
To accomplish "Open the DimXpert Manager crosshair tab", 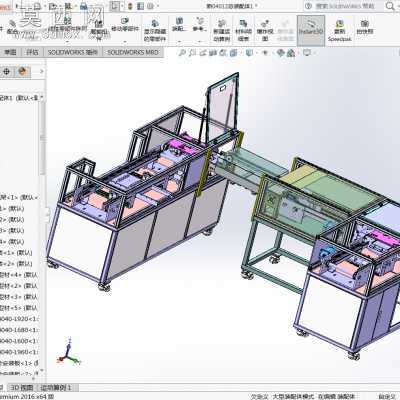I will pyautogui.click(x=6, y=71).
